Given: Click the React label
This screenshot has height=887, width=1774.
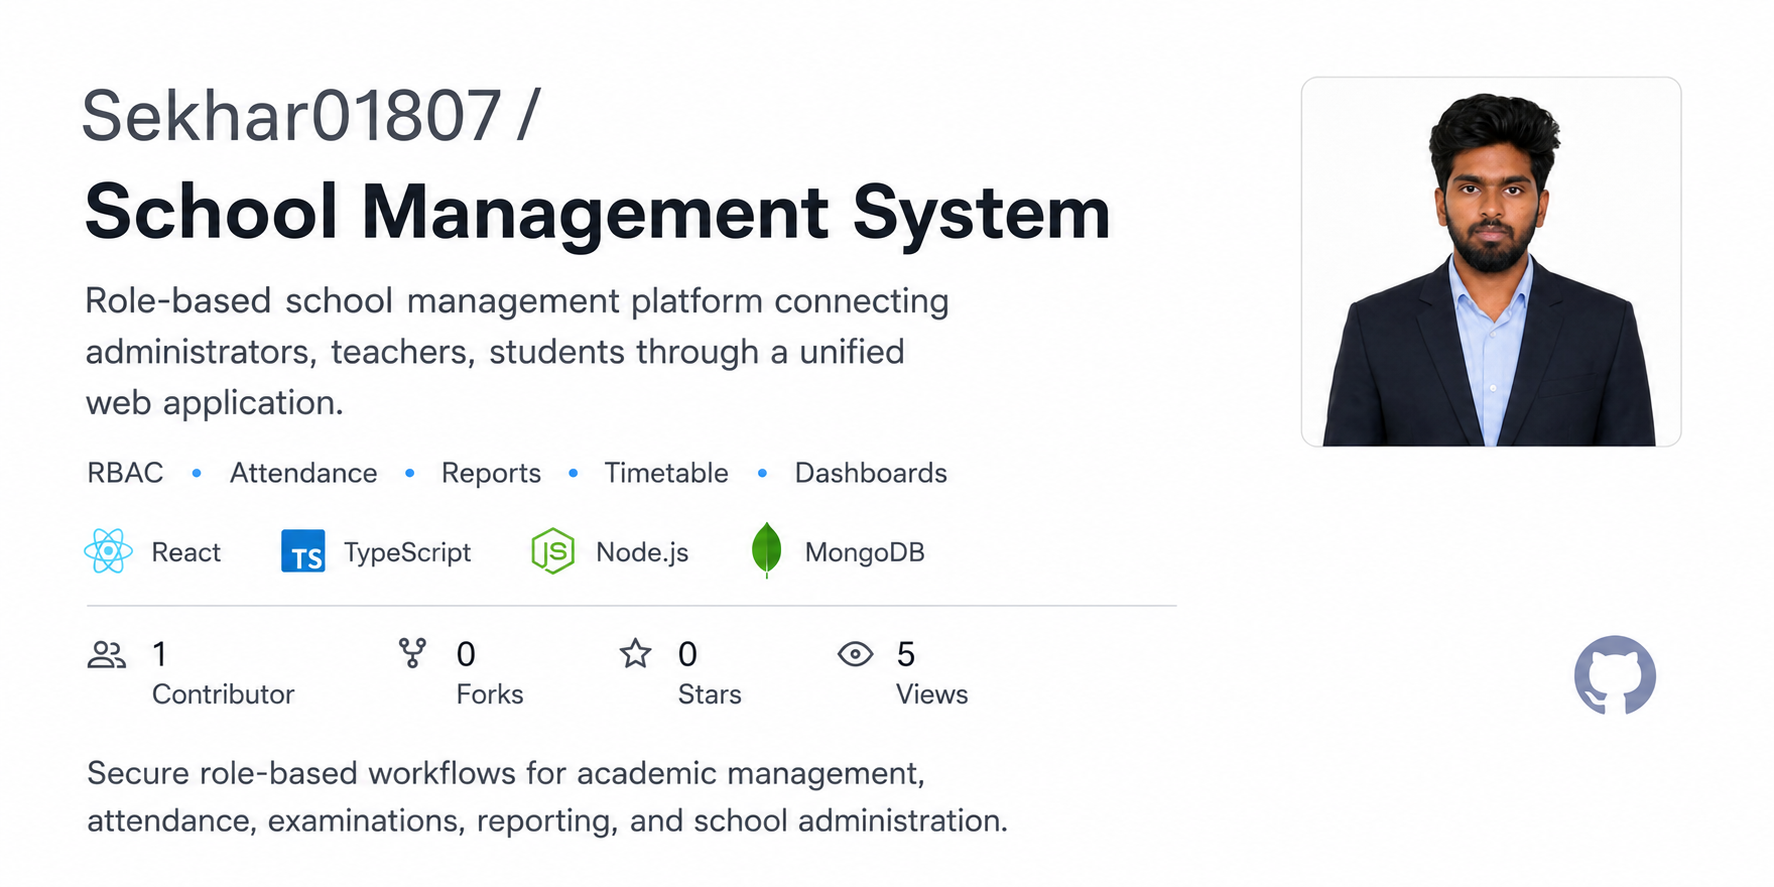Looking at the screenshot, I should [x=186, y=552].
